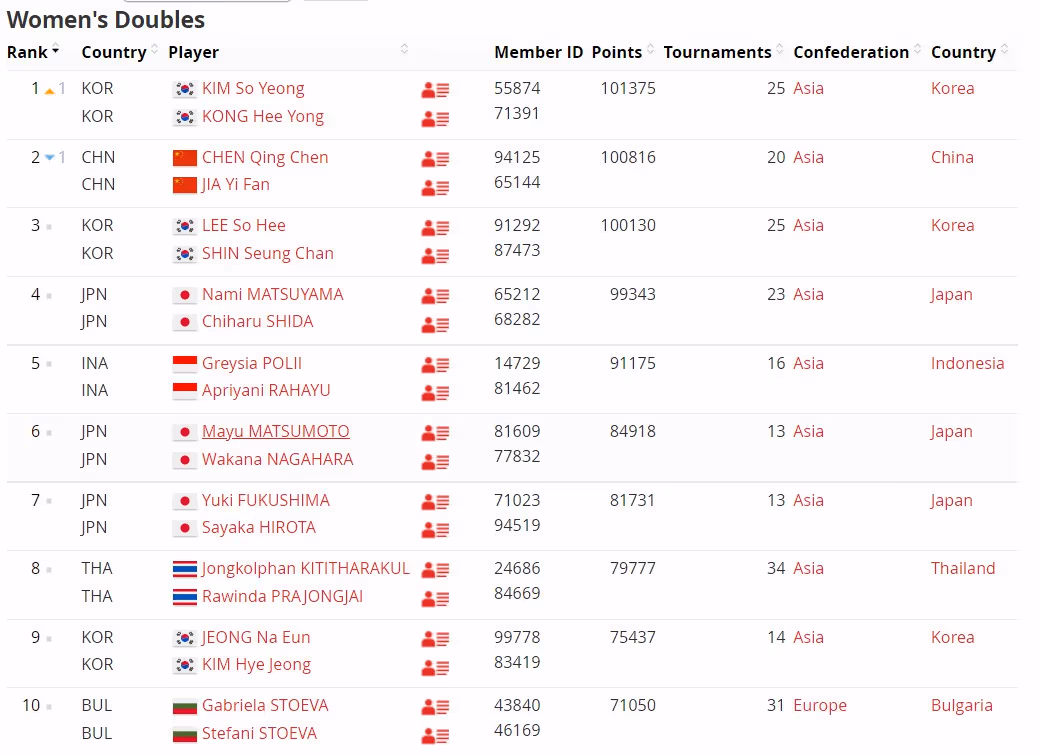Click China flag beside CHEN Qing Chen
Viewport: 1041px width, 755px height.
185,158
